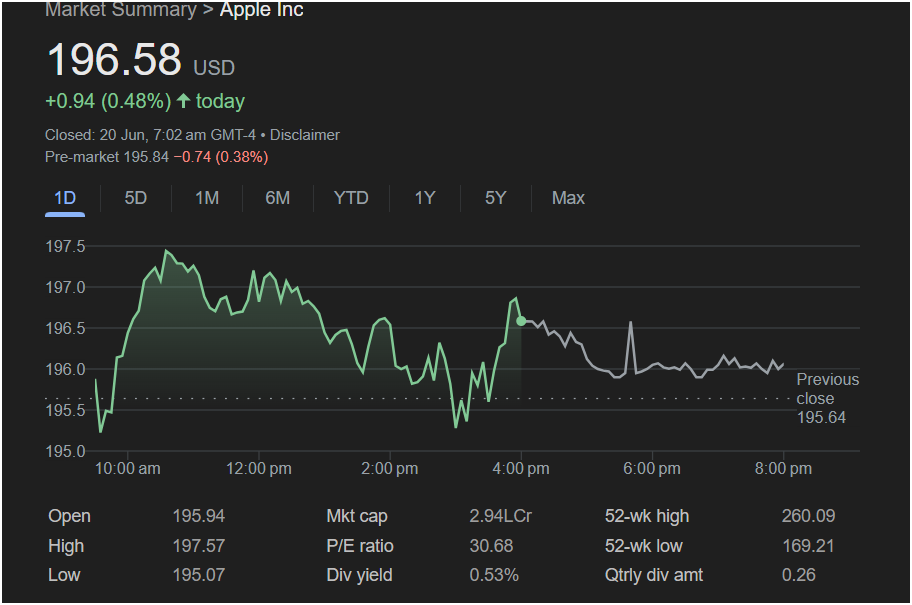Click the 52-wk low label
This screenshot has width=912, height=605.
coord(644,546)
